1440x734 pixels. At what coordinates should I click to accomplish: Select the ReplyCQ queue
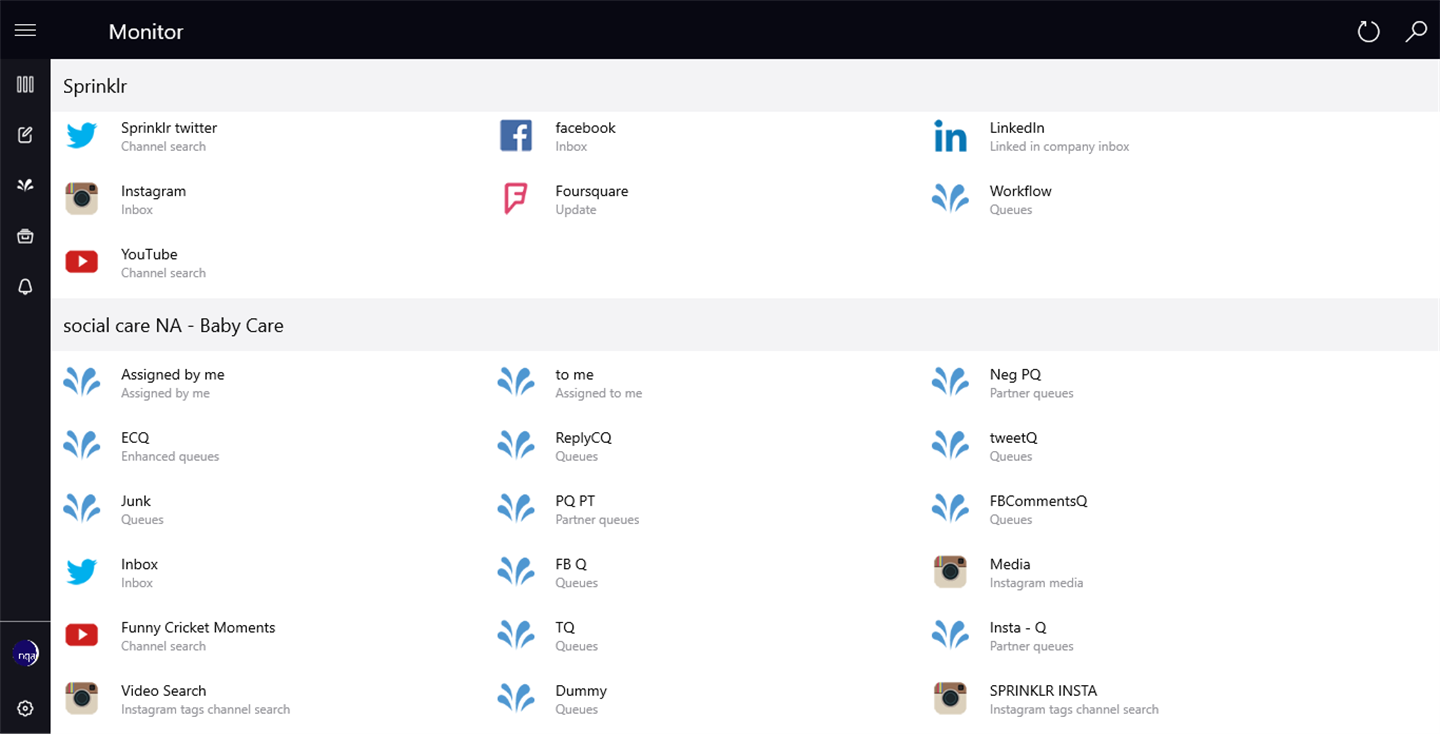coord(583,446)
